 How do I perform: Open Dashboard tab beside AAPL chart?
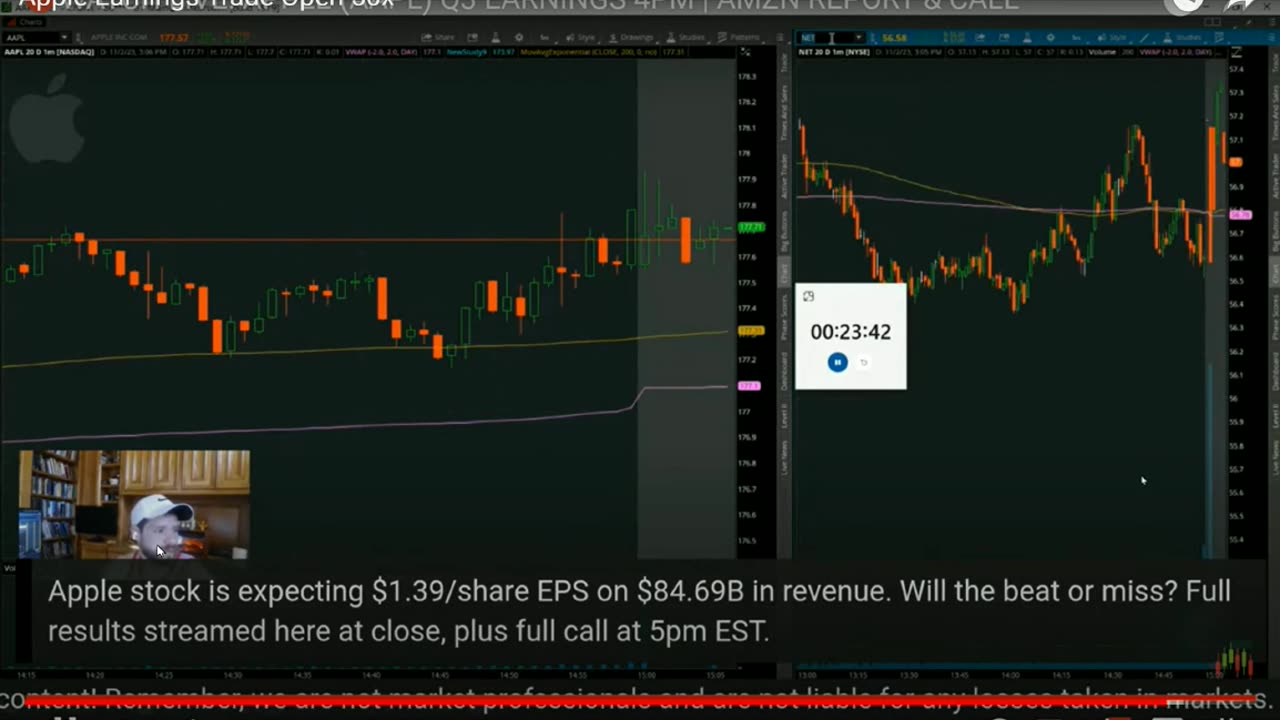(784, 372)
